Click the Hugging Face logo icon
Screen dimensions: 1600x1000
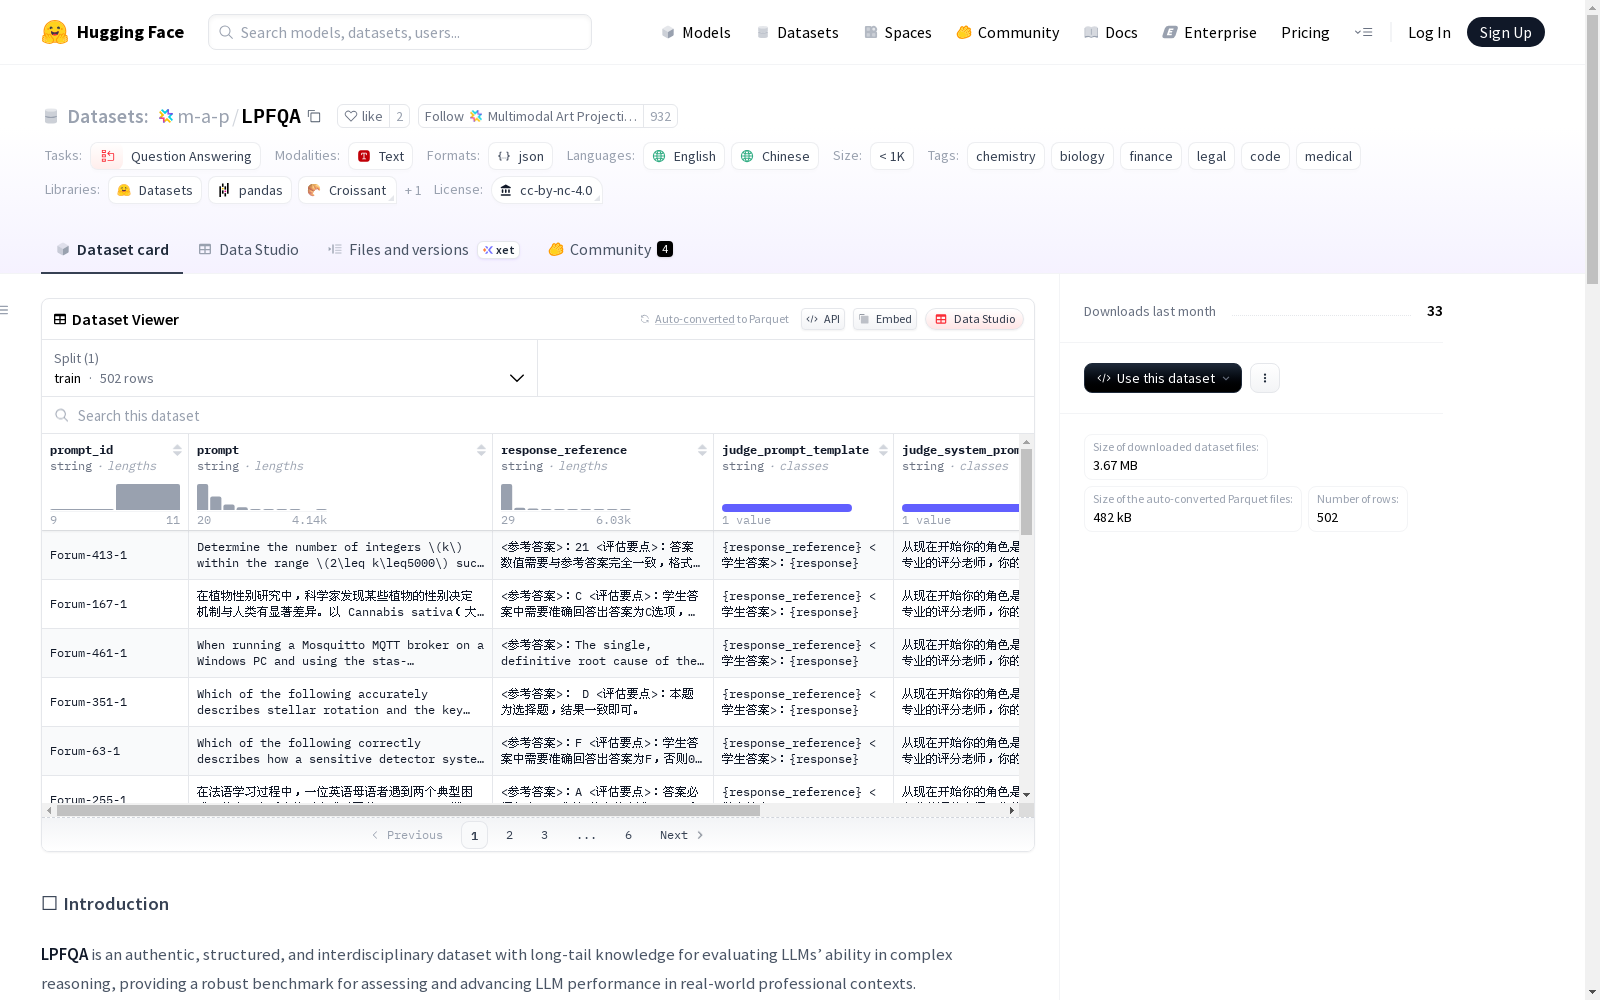click(x=55, y=32)
